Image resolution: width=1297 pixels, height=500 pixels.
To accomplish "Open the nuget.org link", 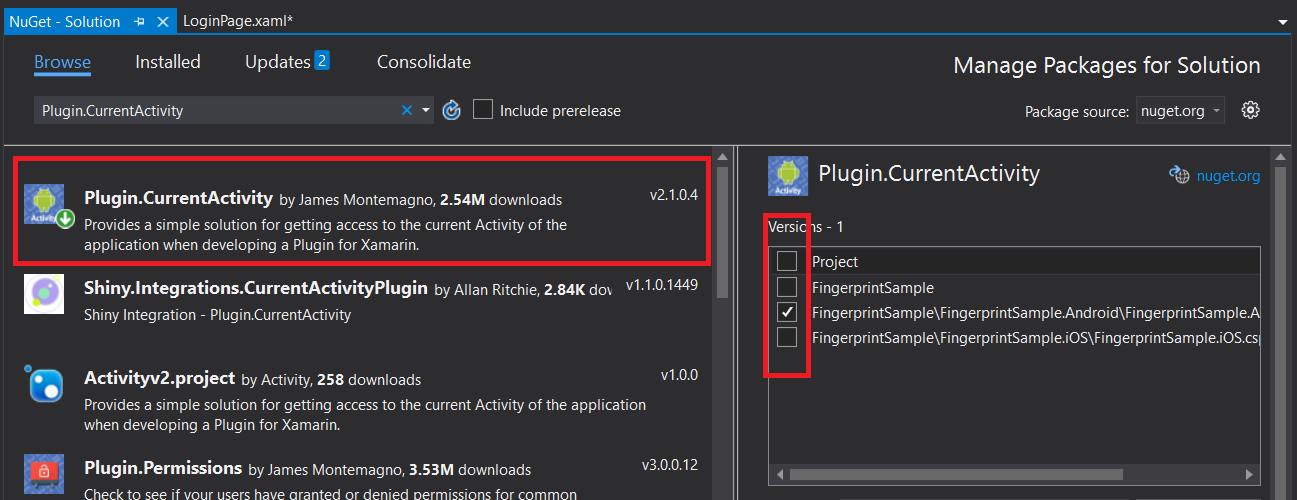I will (x=1228, y=176).
